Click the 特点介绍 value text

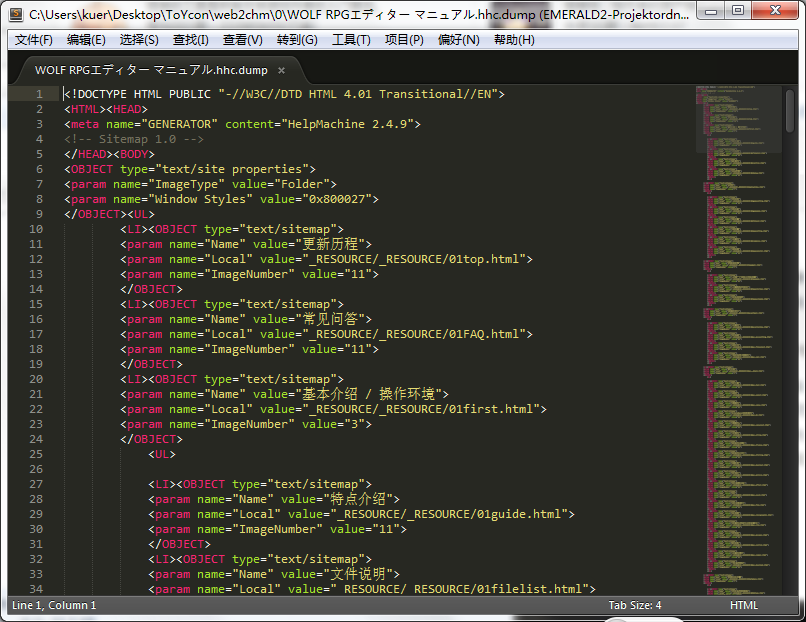point(358,499)
